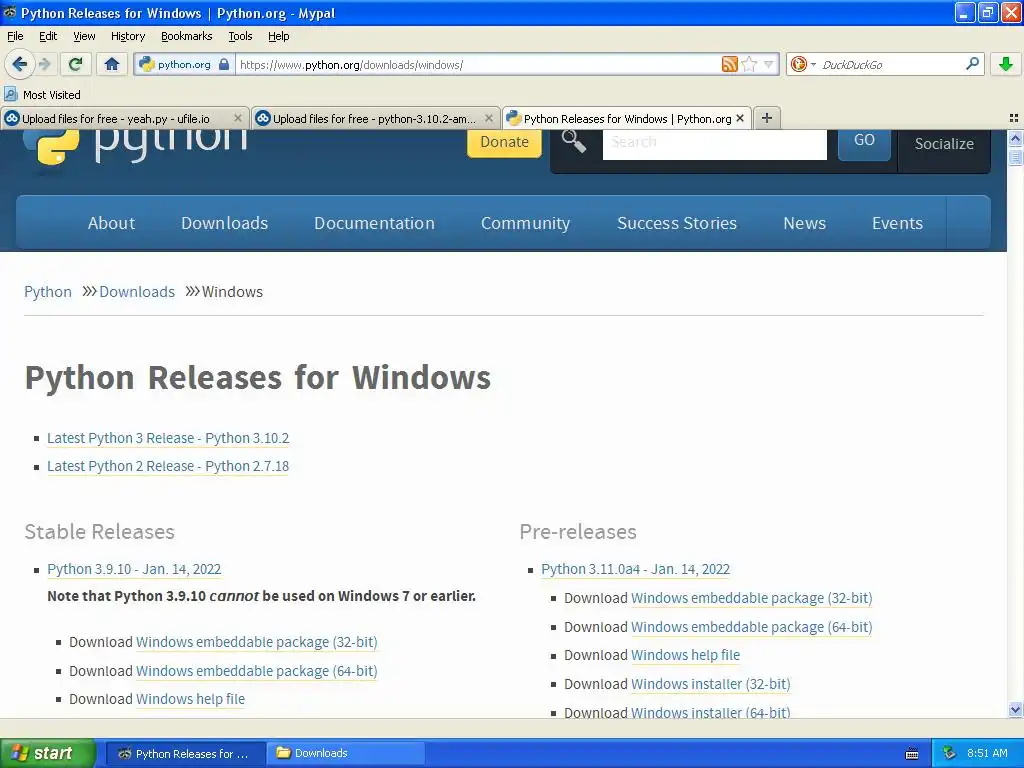Click the scrollbar down arrow
The height and width of the screenshot is (768, 1024).
pyautogui.click(x=1015, y=709)
